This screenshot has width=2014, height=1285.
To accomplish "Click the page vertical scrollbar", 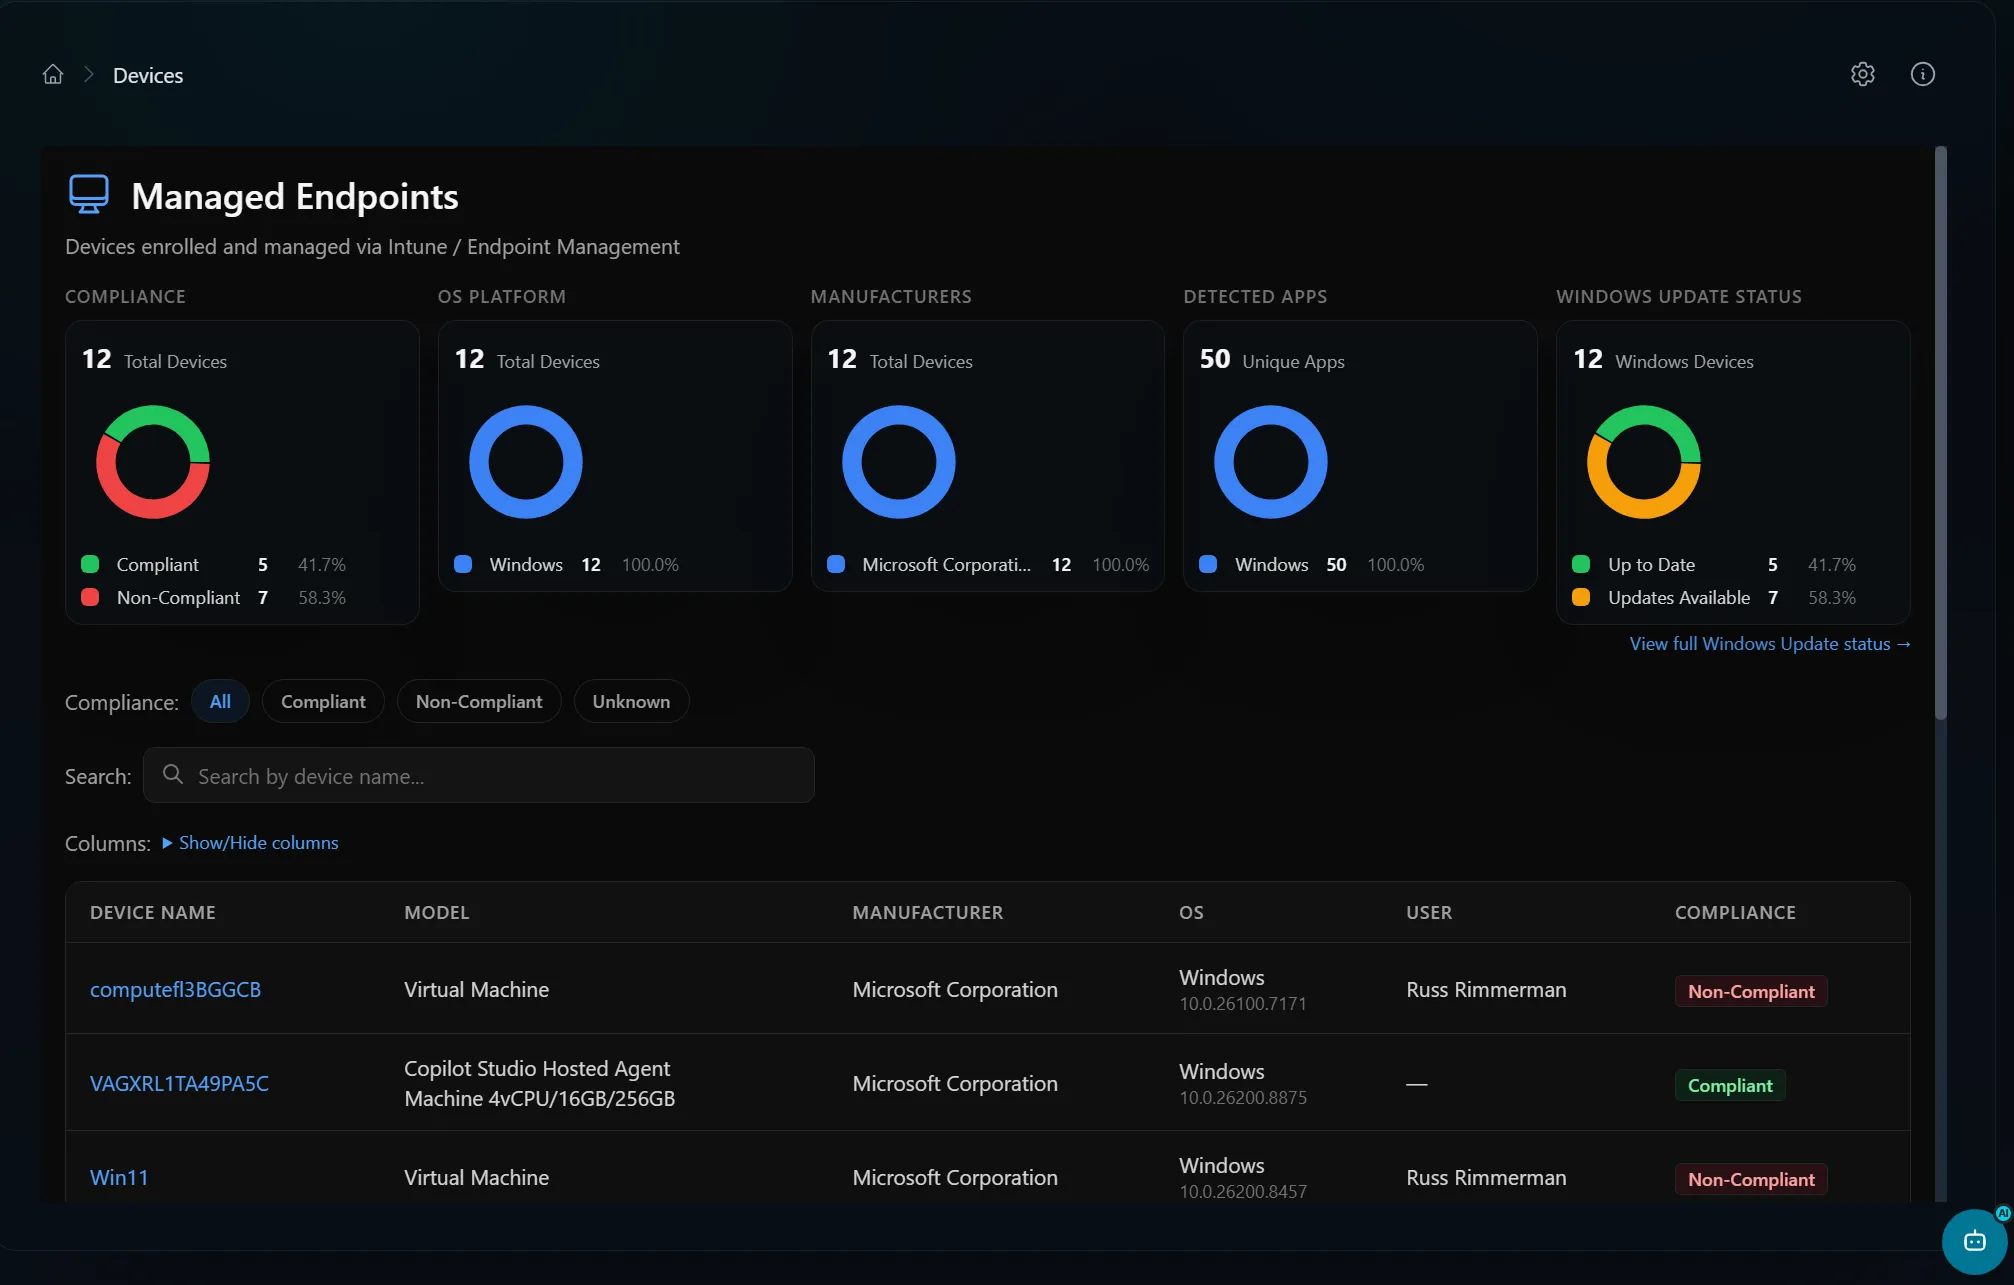I will (1940, 433).
